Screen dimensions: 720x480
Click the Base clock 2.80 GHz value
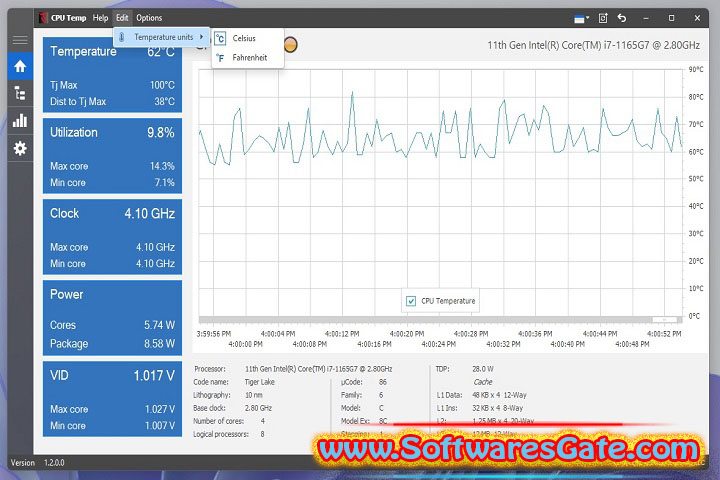tap(258, 408)
